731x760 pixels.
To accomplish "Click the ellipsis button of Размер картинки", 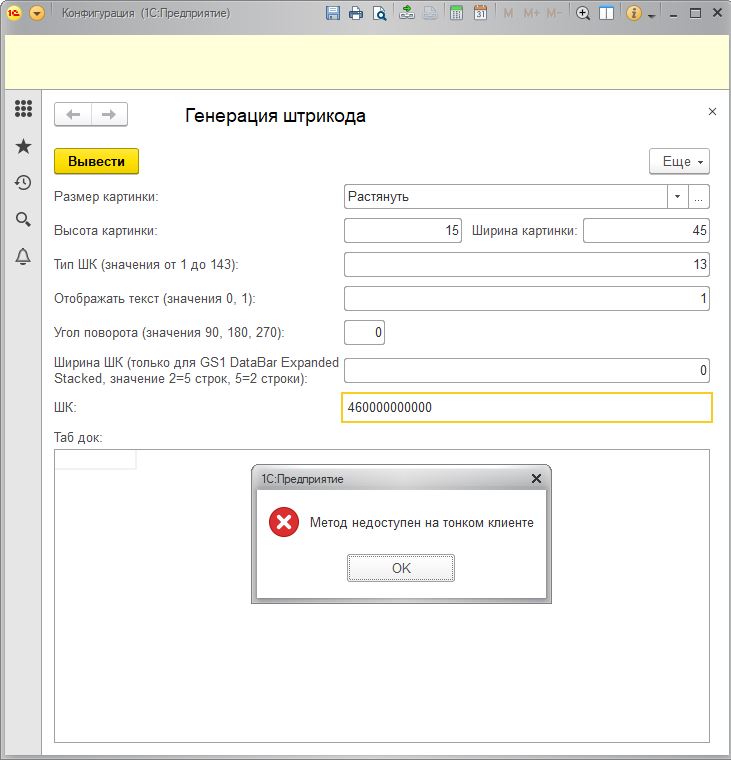I will tap(699, 197).
